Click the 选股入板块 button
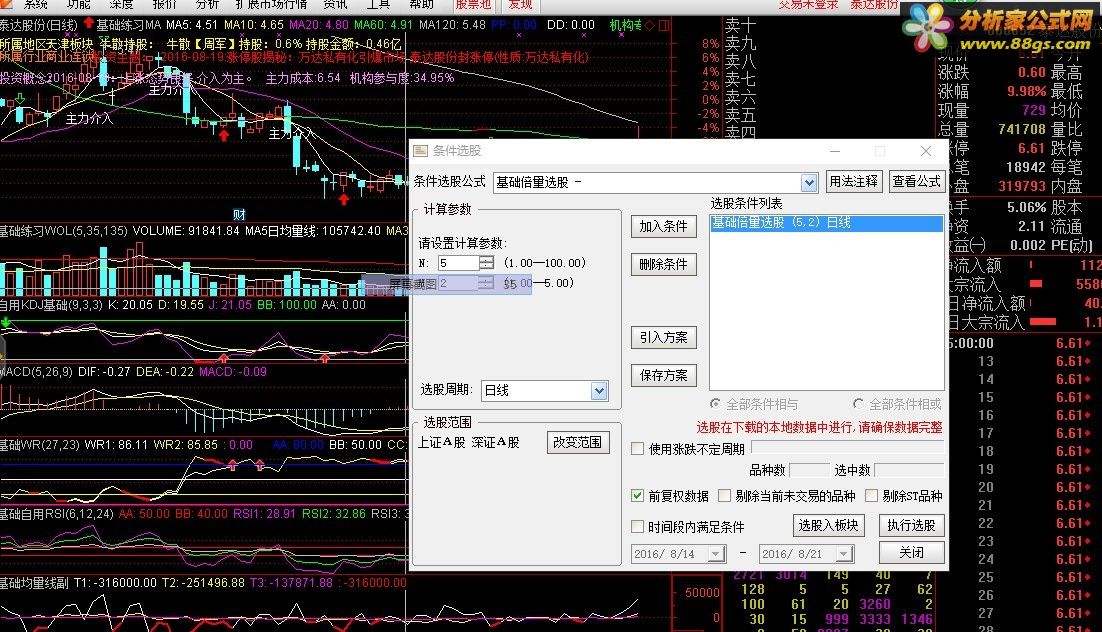The height and width of the screenshot is (632, 1102). (828, 525)
